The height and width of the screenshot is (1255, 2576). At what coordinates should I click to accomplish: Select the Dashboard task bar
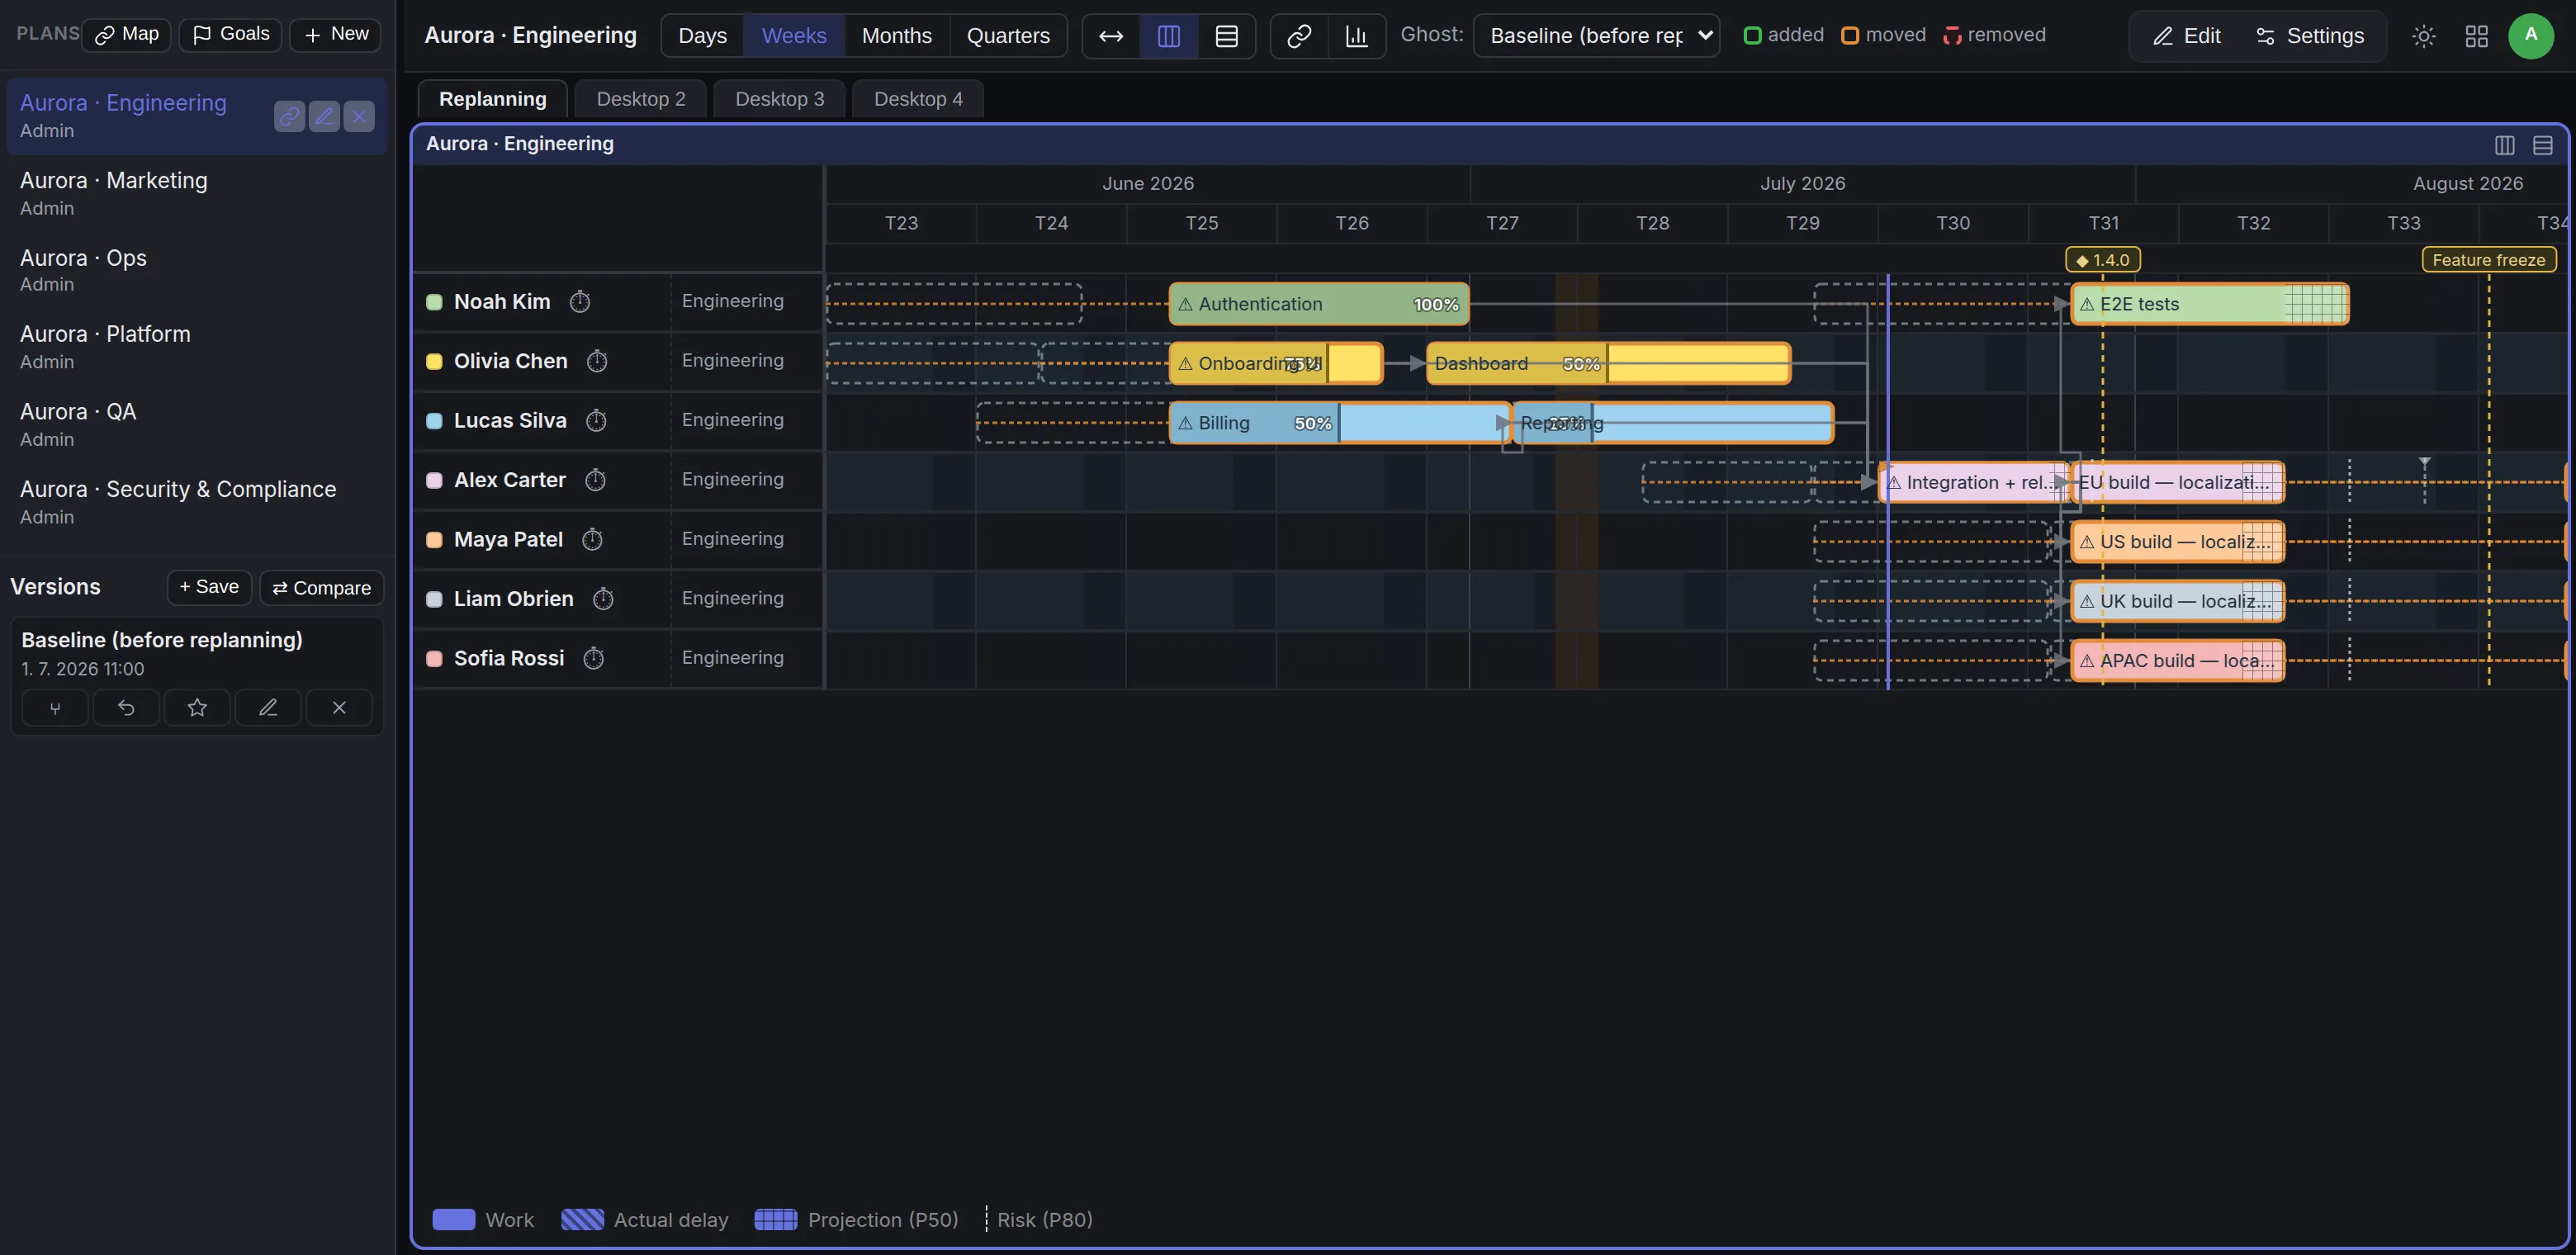click(x=1609, y=363)
